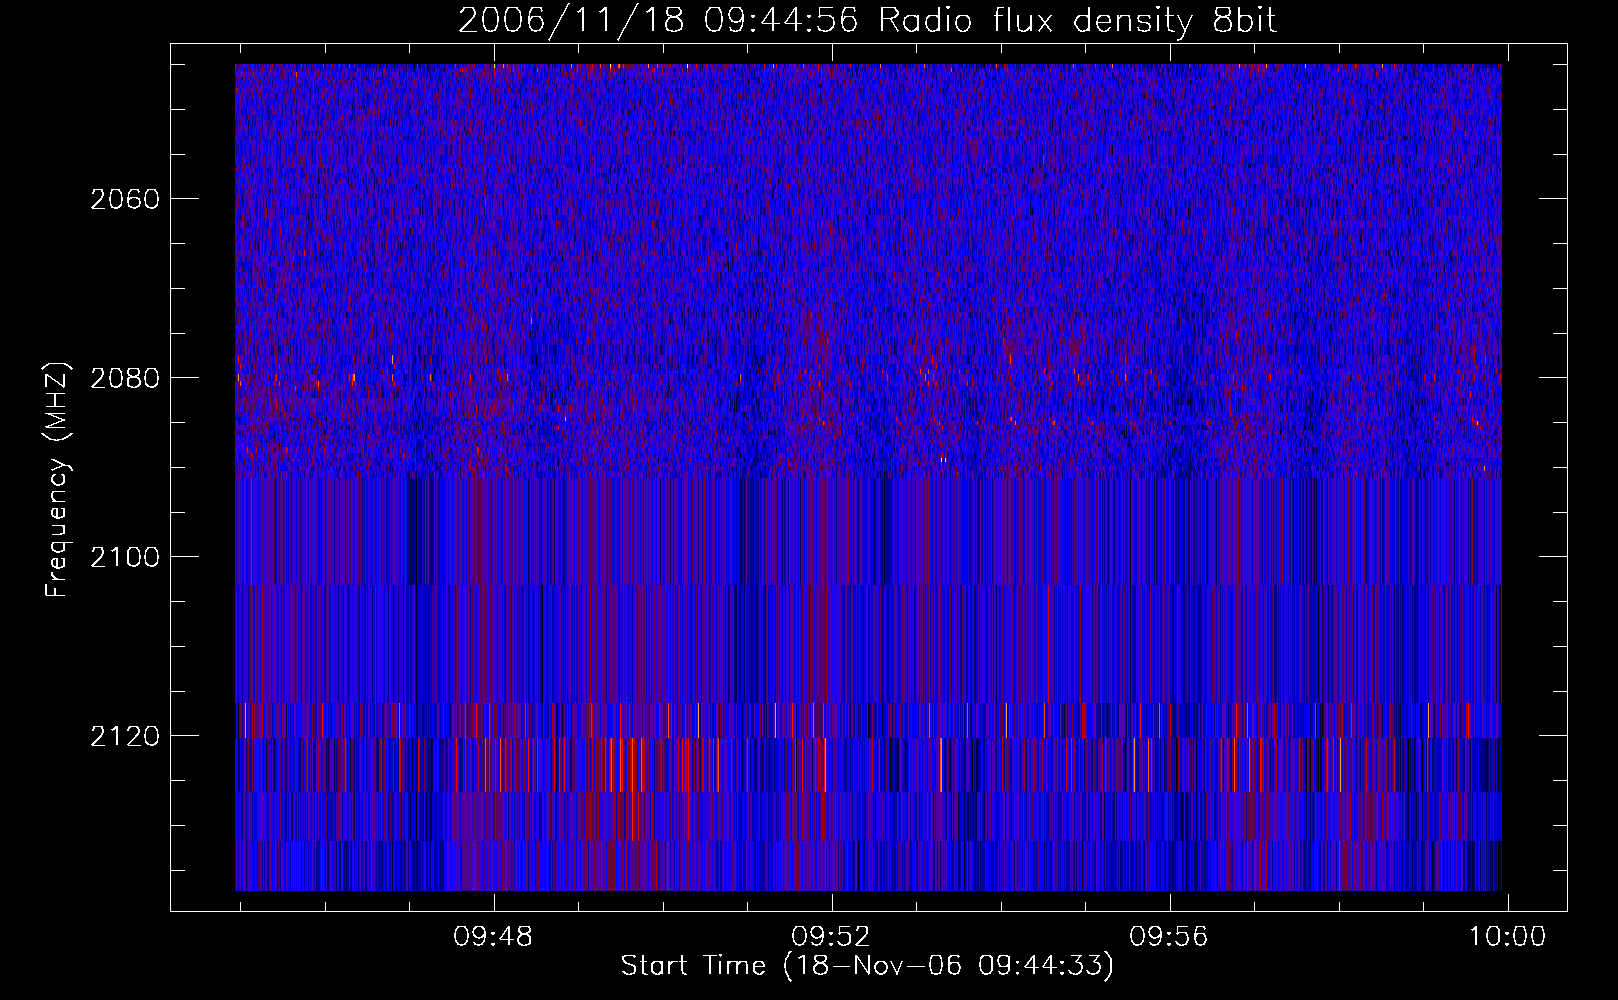The width and height of the screenshot is (1618, 1000).
Task: Select the 2080 frequency tick label
Action: click(124, 378)
